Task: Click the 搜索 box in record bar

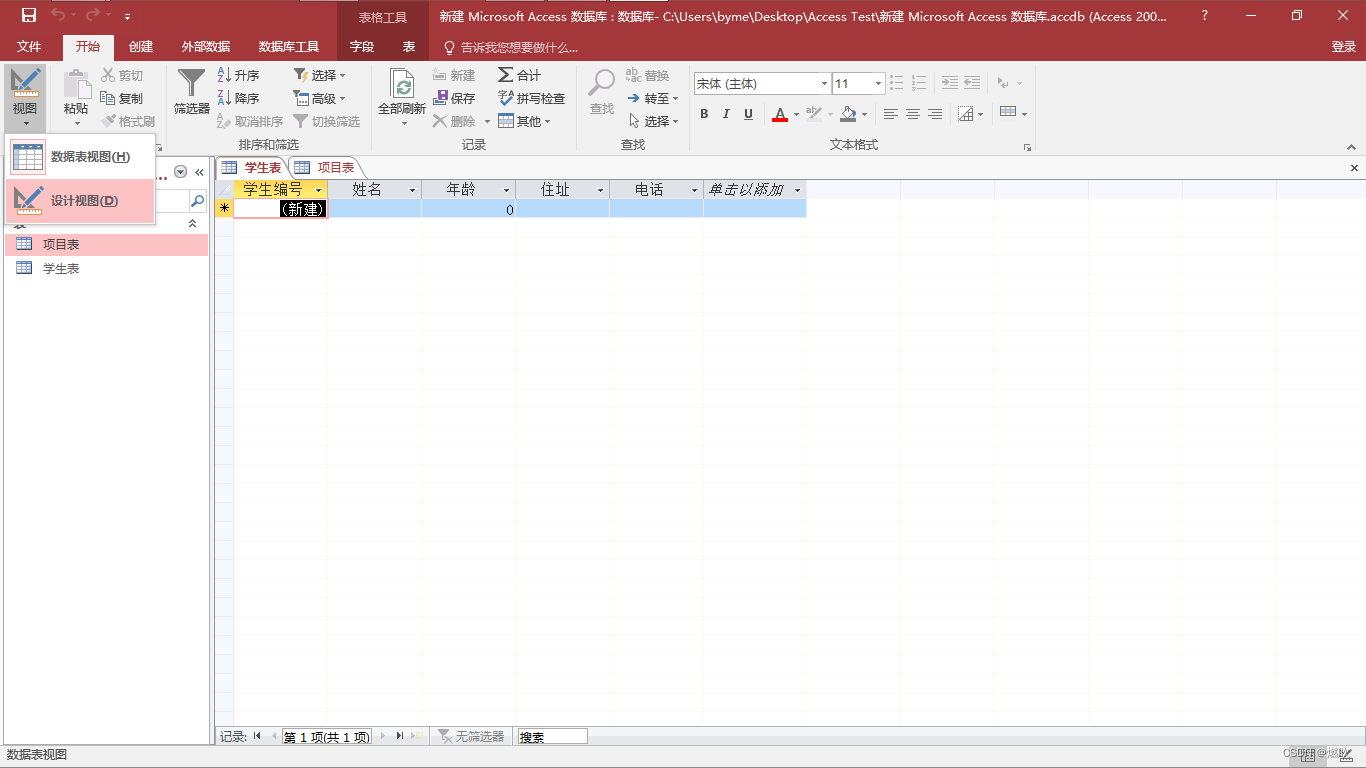Action: pos(552,737)
